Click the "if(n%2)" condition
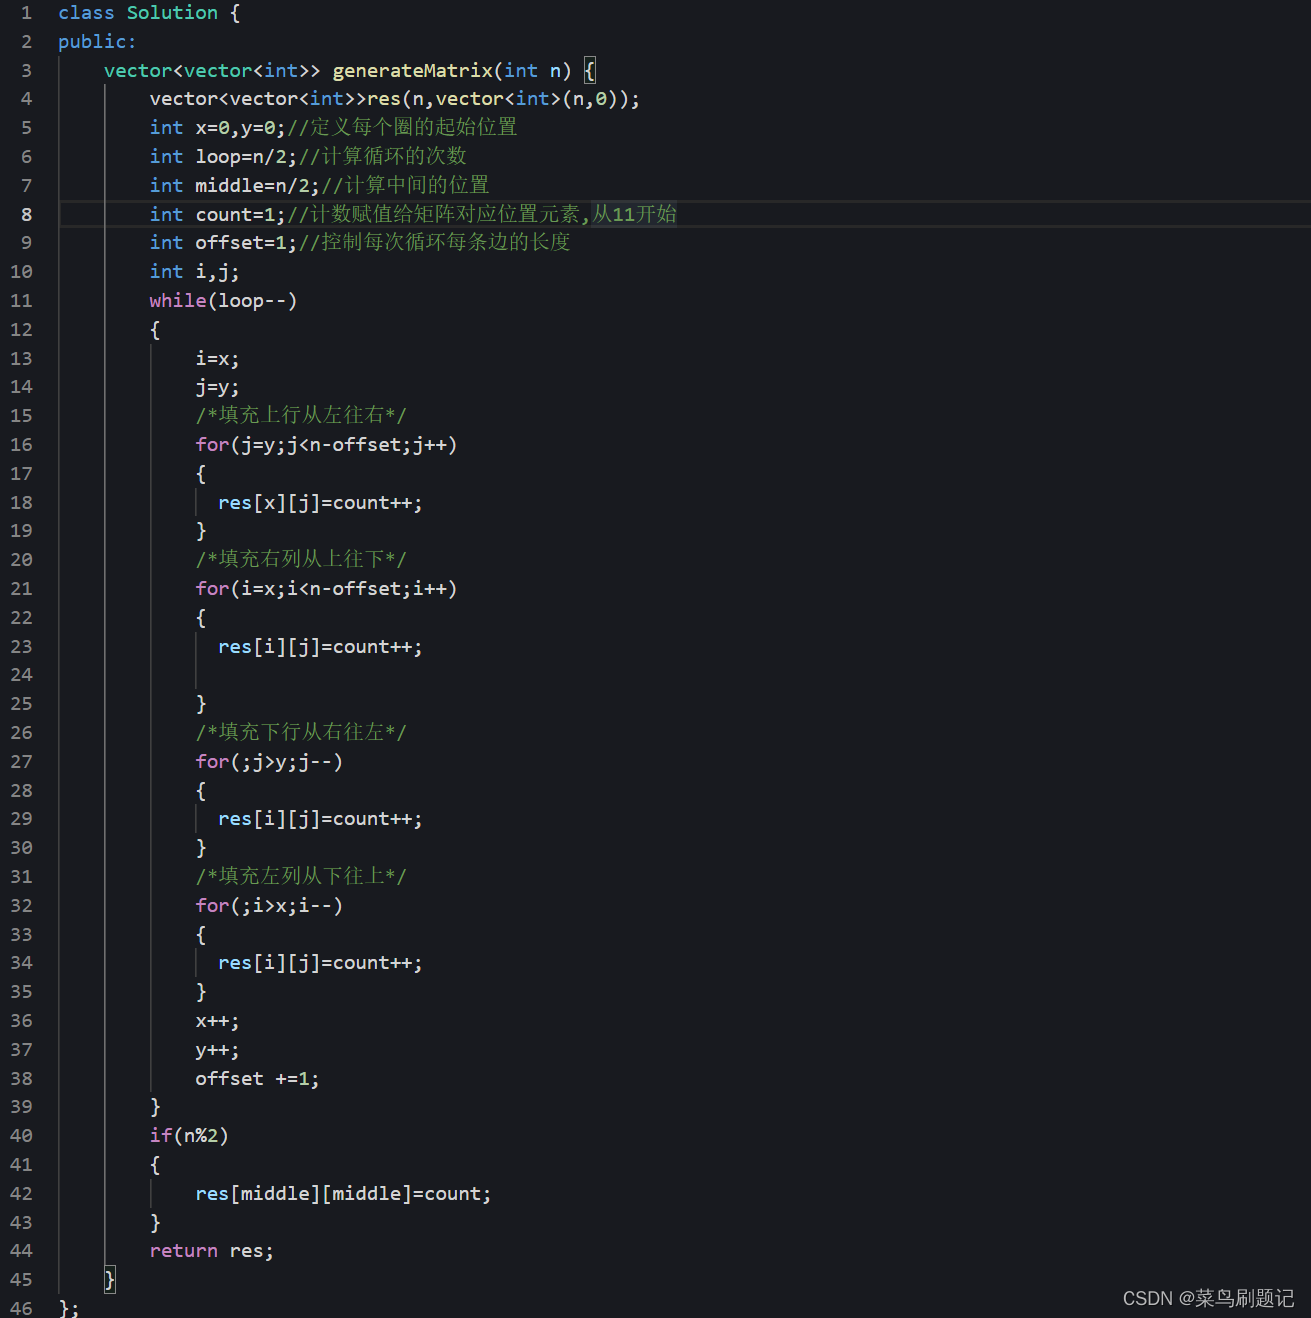Viewport: 1311px width, 1318px height. point(189,1136)
